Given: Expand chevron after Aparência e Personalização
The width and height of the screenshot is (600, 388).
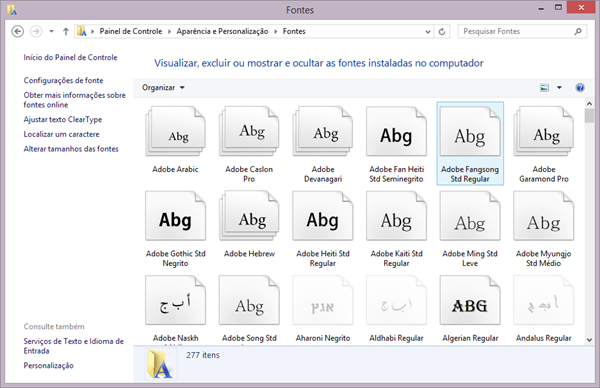Looking at the screenshot, I should click(x=276, y=31).
